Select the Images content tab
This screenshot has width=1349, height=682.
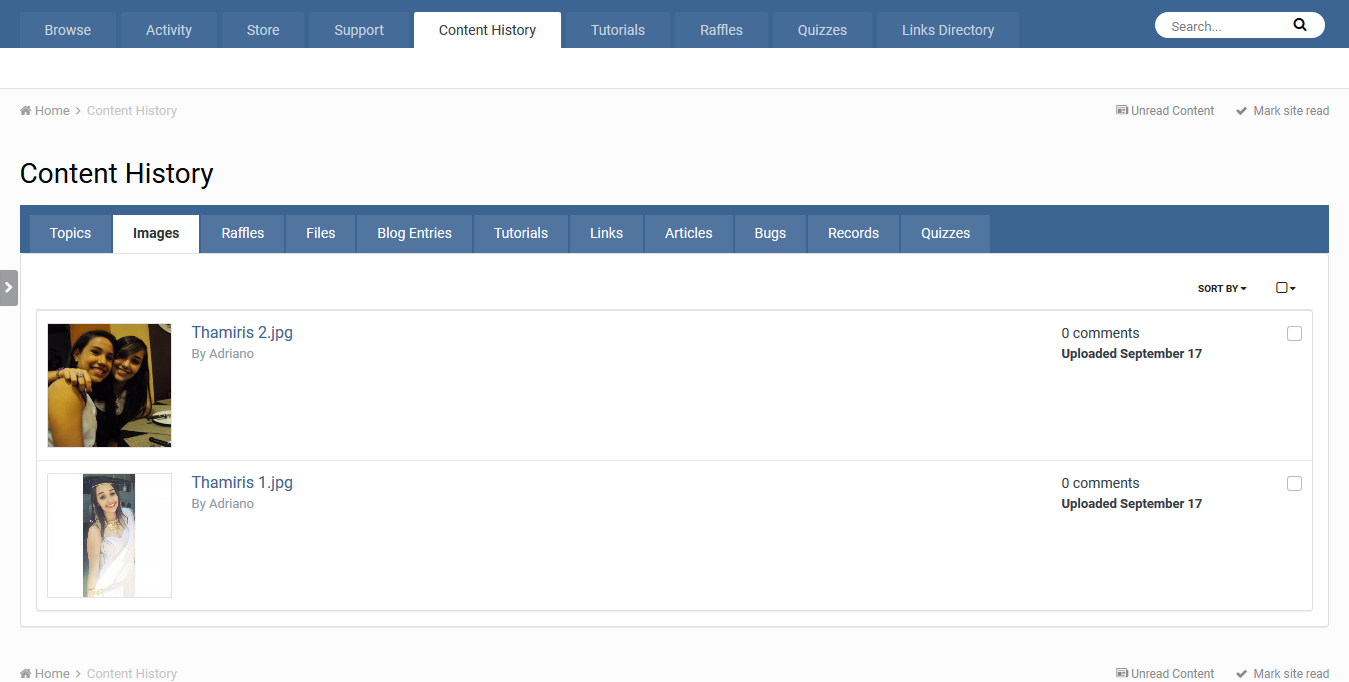point(156,233)
